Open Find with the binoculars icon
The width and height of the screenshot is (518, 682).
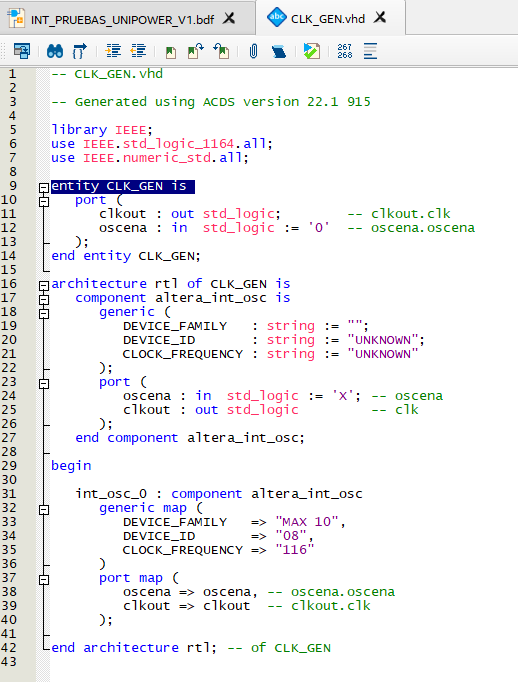55,51
